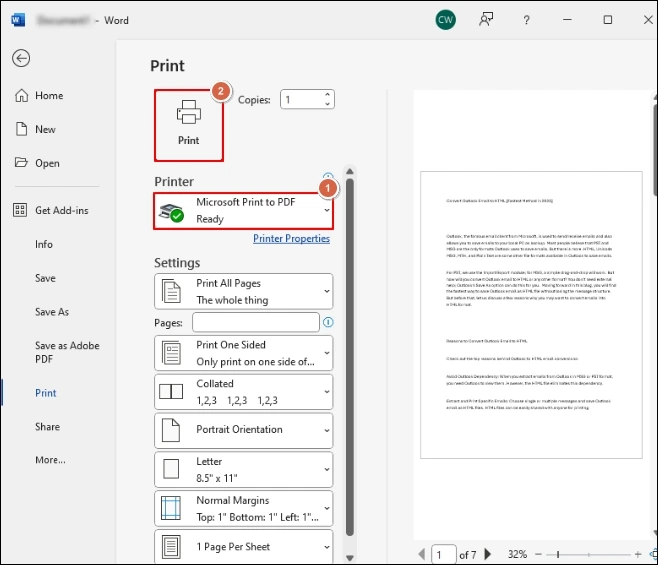The height and width of the screenshot is (565, 658).
Task: Zoom out preview with minus button
Action: (x=538, y=555)
